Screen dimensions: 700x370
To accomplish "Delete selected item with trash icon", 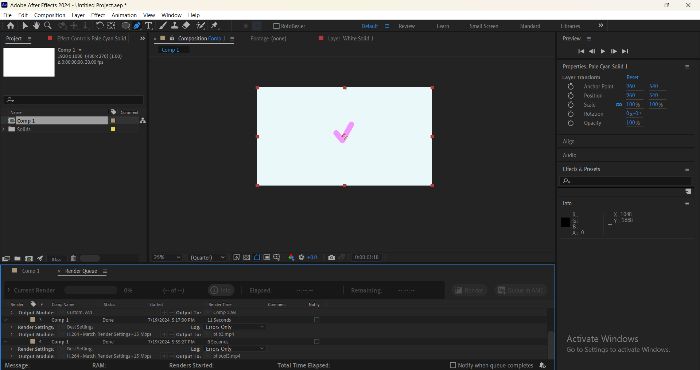I will (73, 258).
